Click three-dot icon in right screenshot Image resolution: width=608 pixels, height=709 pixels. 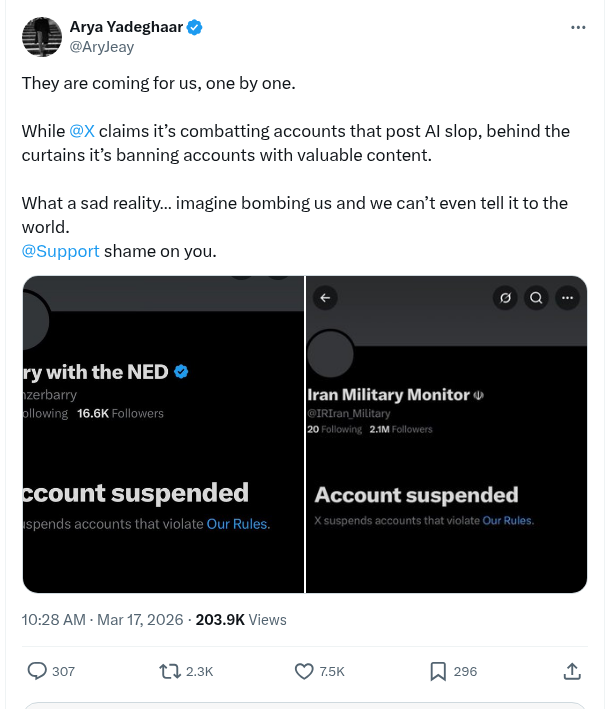point(567,297)
